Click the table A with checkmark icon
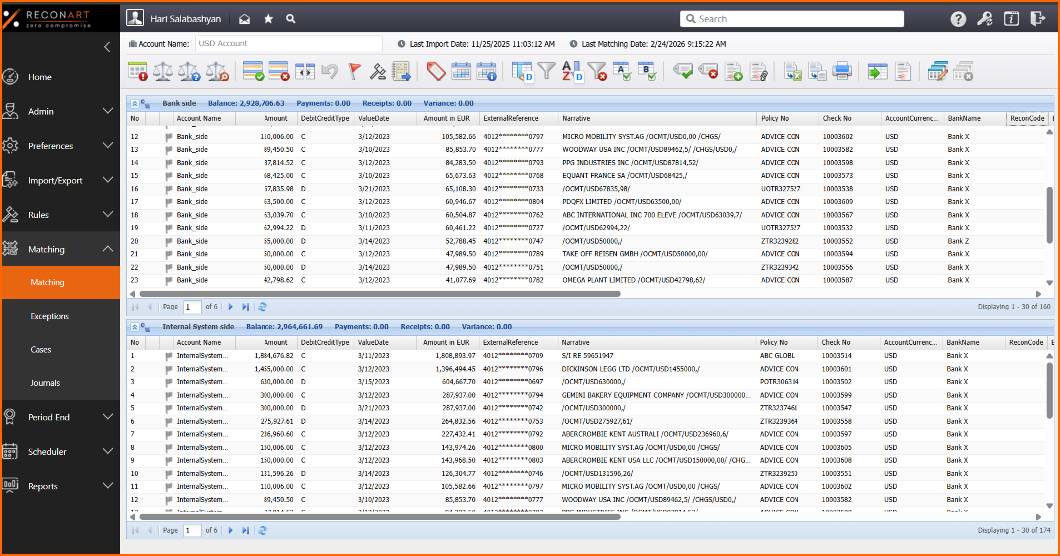Viewport: 1060px width, 556px height. click(622, 71)
